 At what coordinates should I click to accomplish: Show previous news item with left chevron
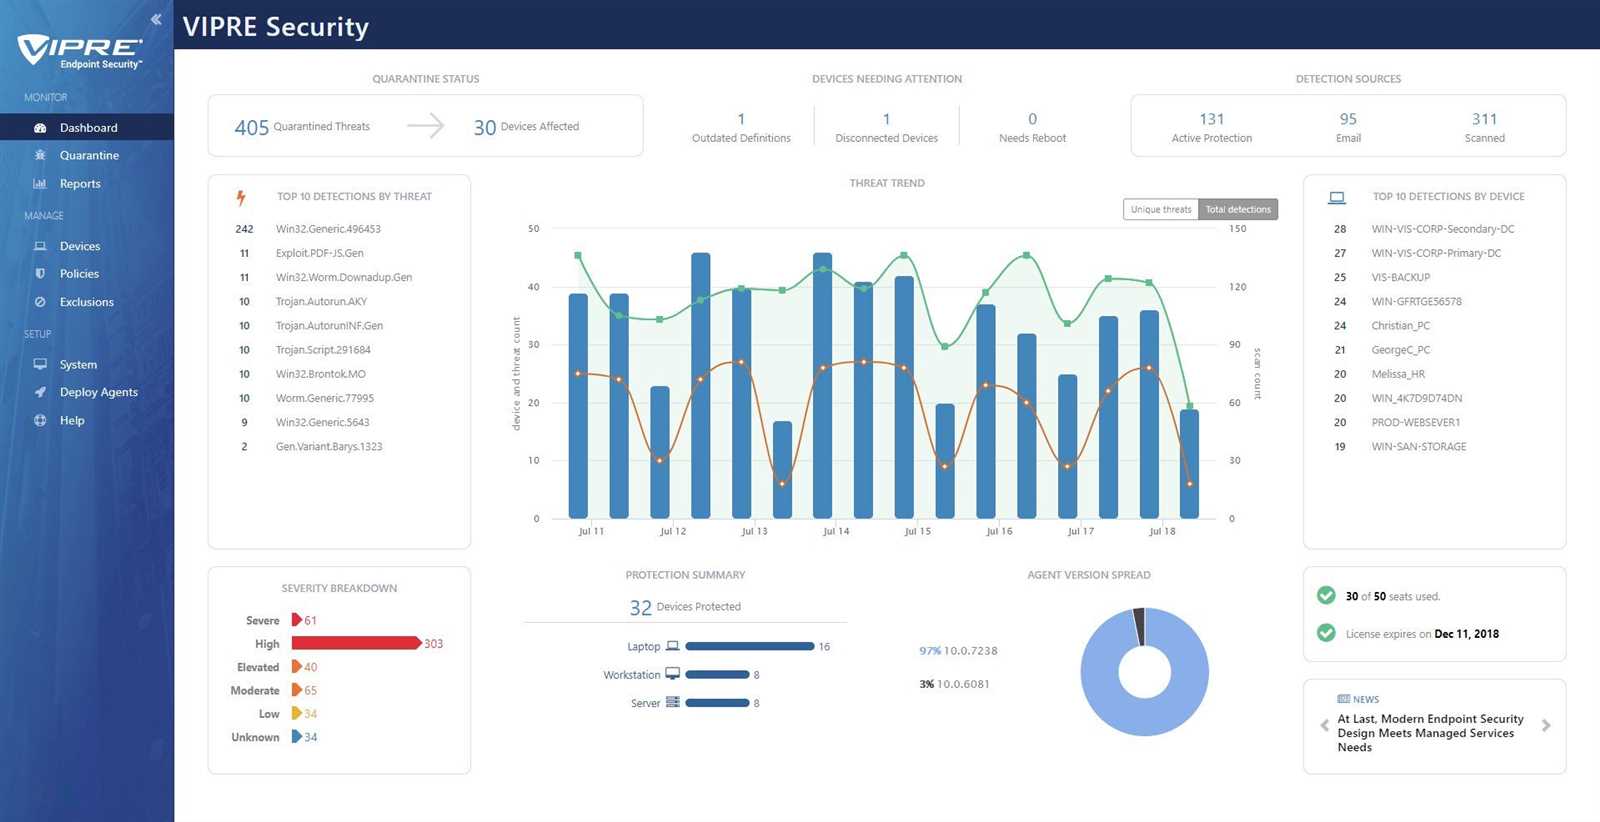point(1325,726)
